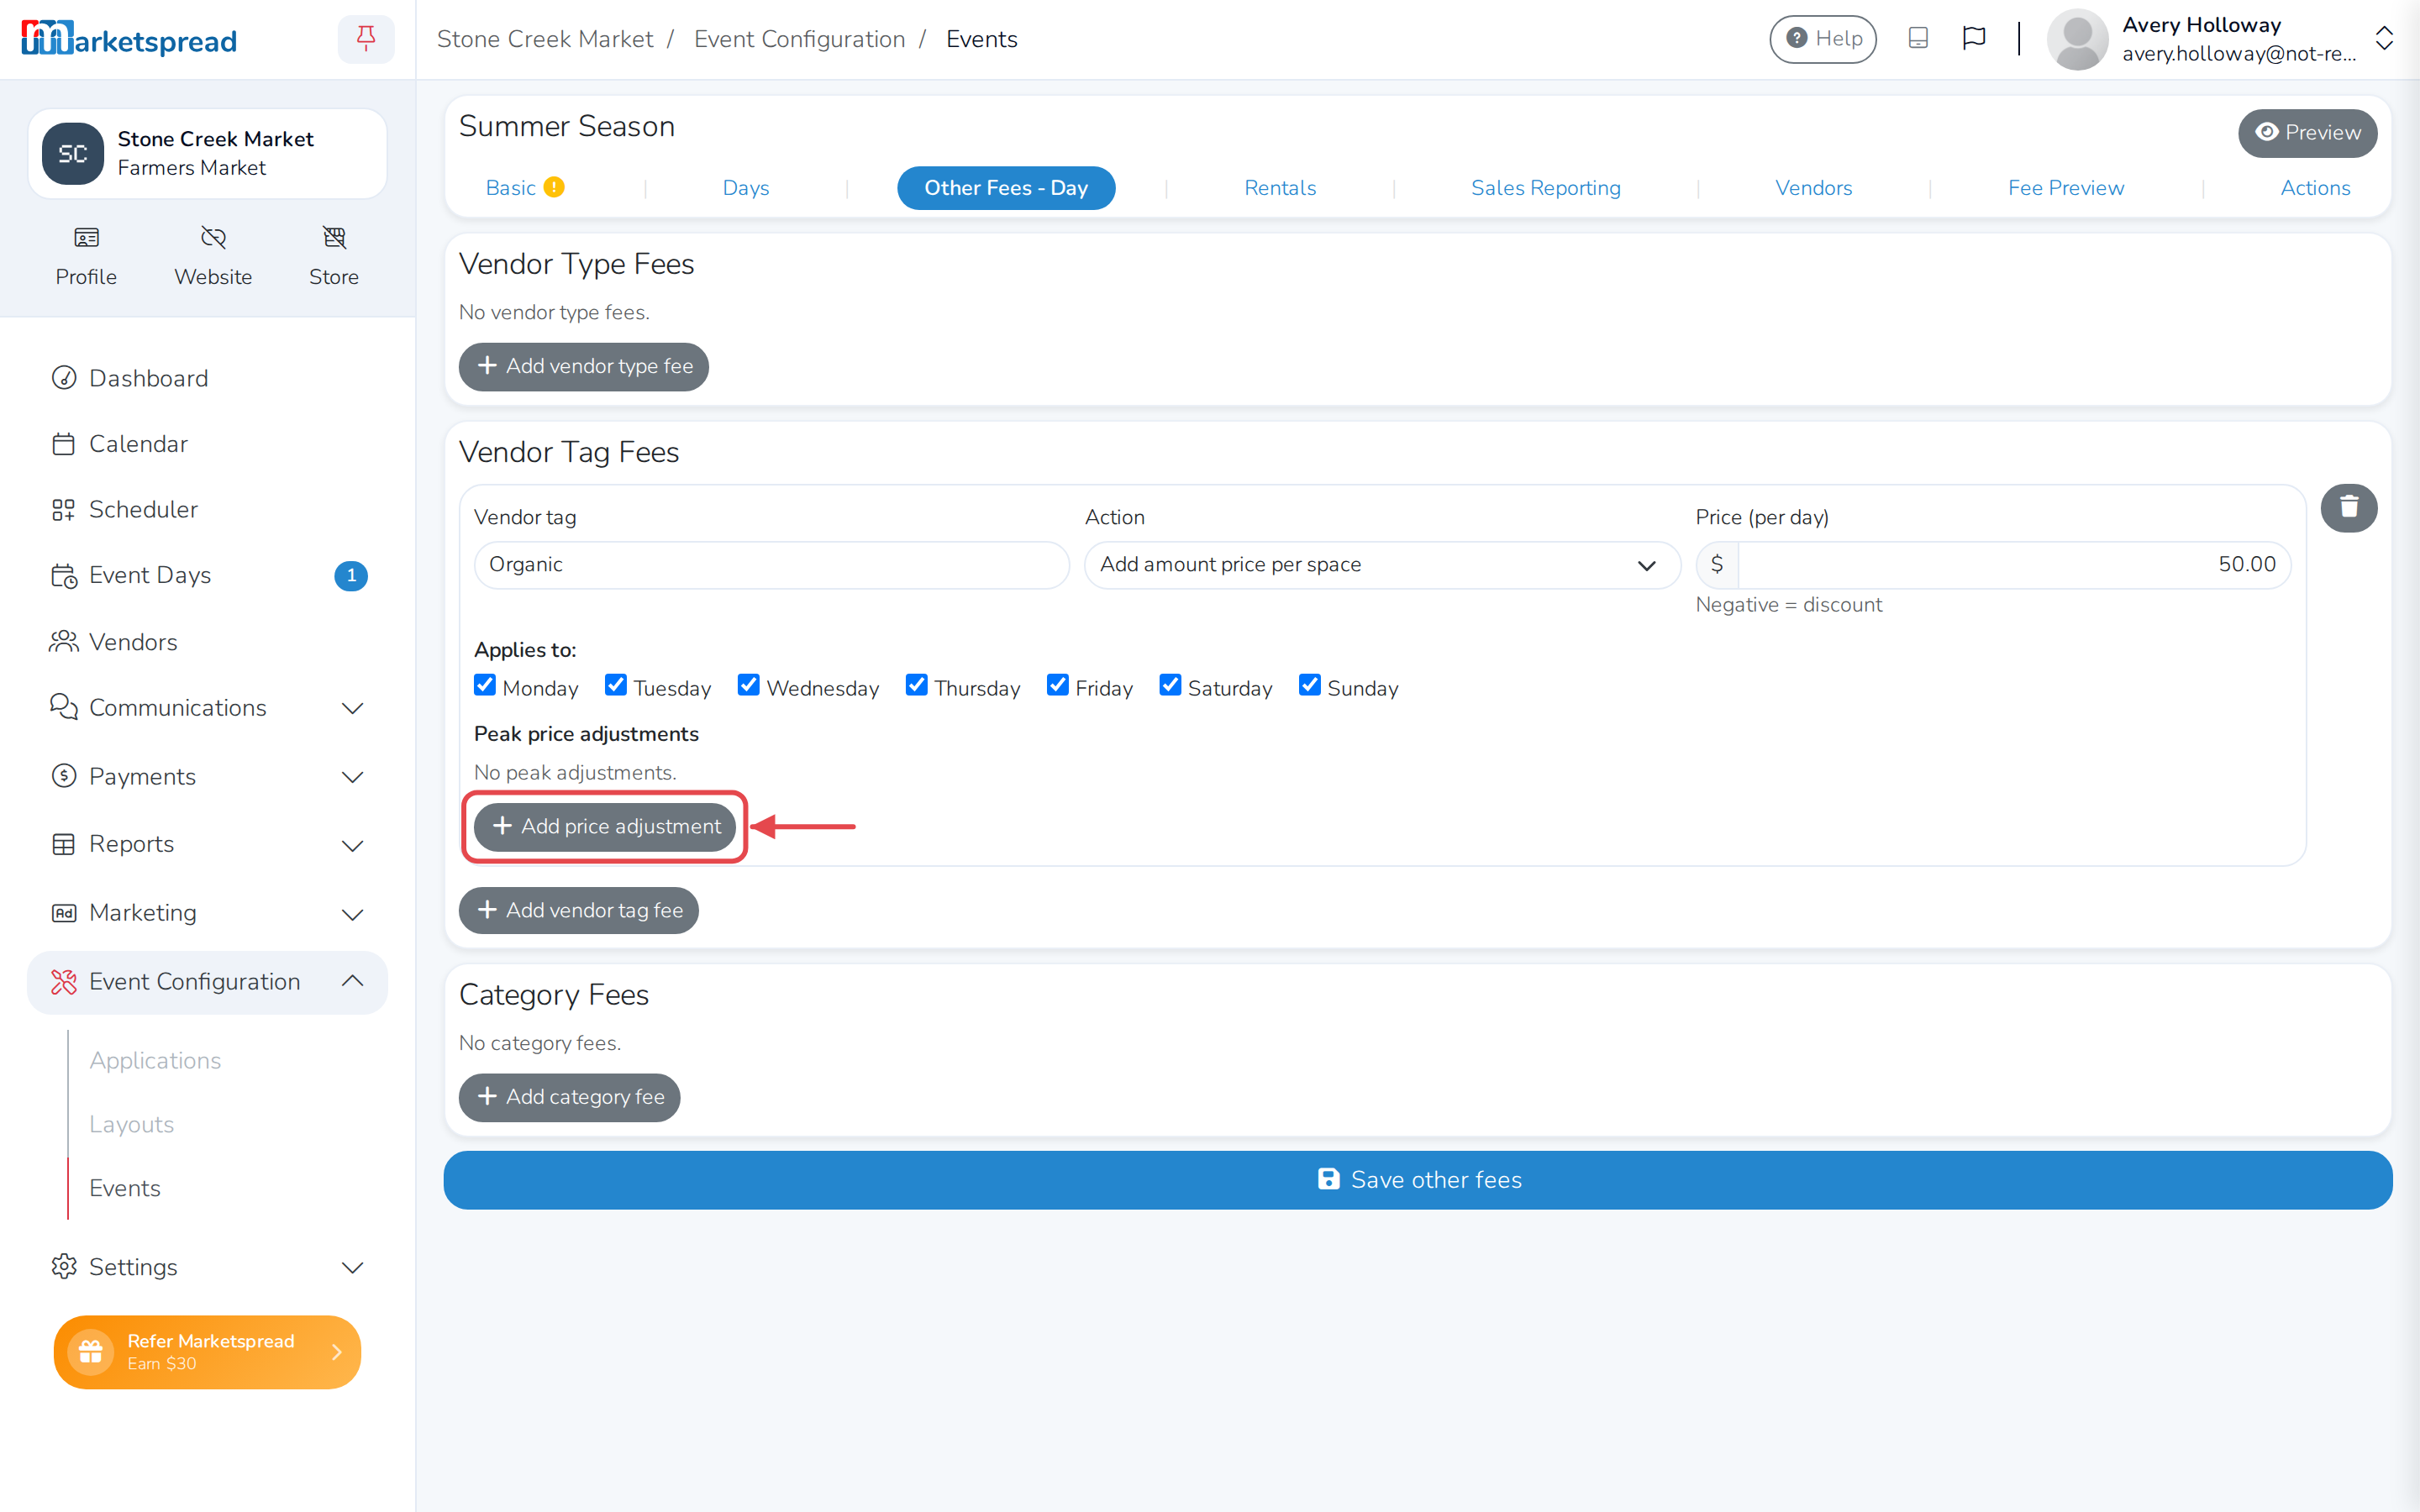
Task: Expand the Settings menu
Action: (207, 1267)
